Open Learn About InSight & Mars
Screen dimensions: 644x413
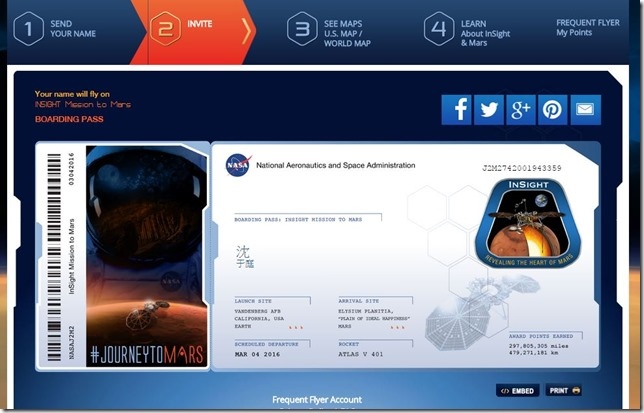[x=485, y=33]
